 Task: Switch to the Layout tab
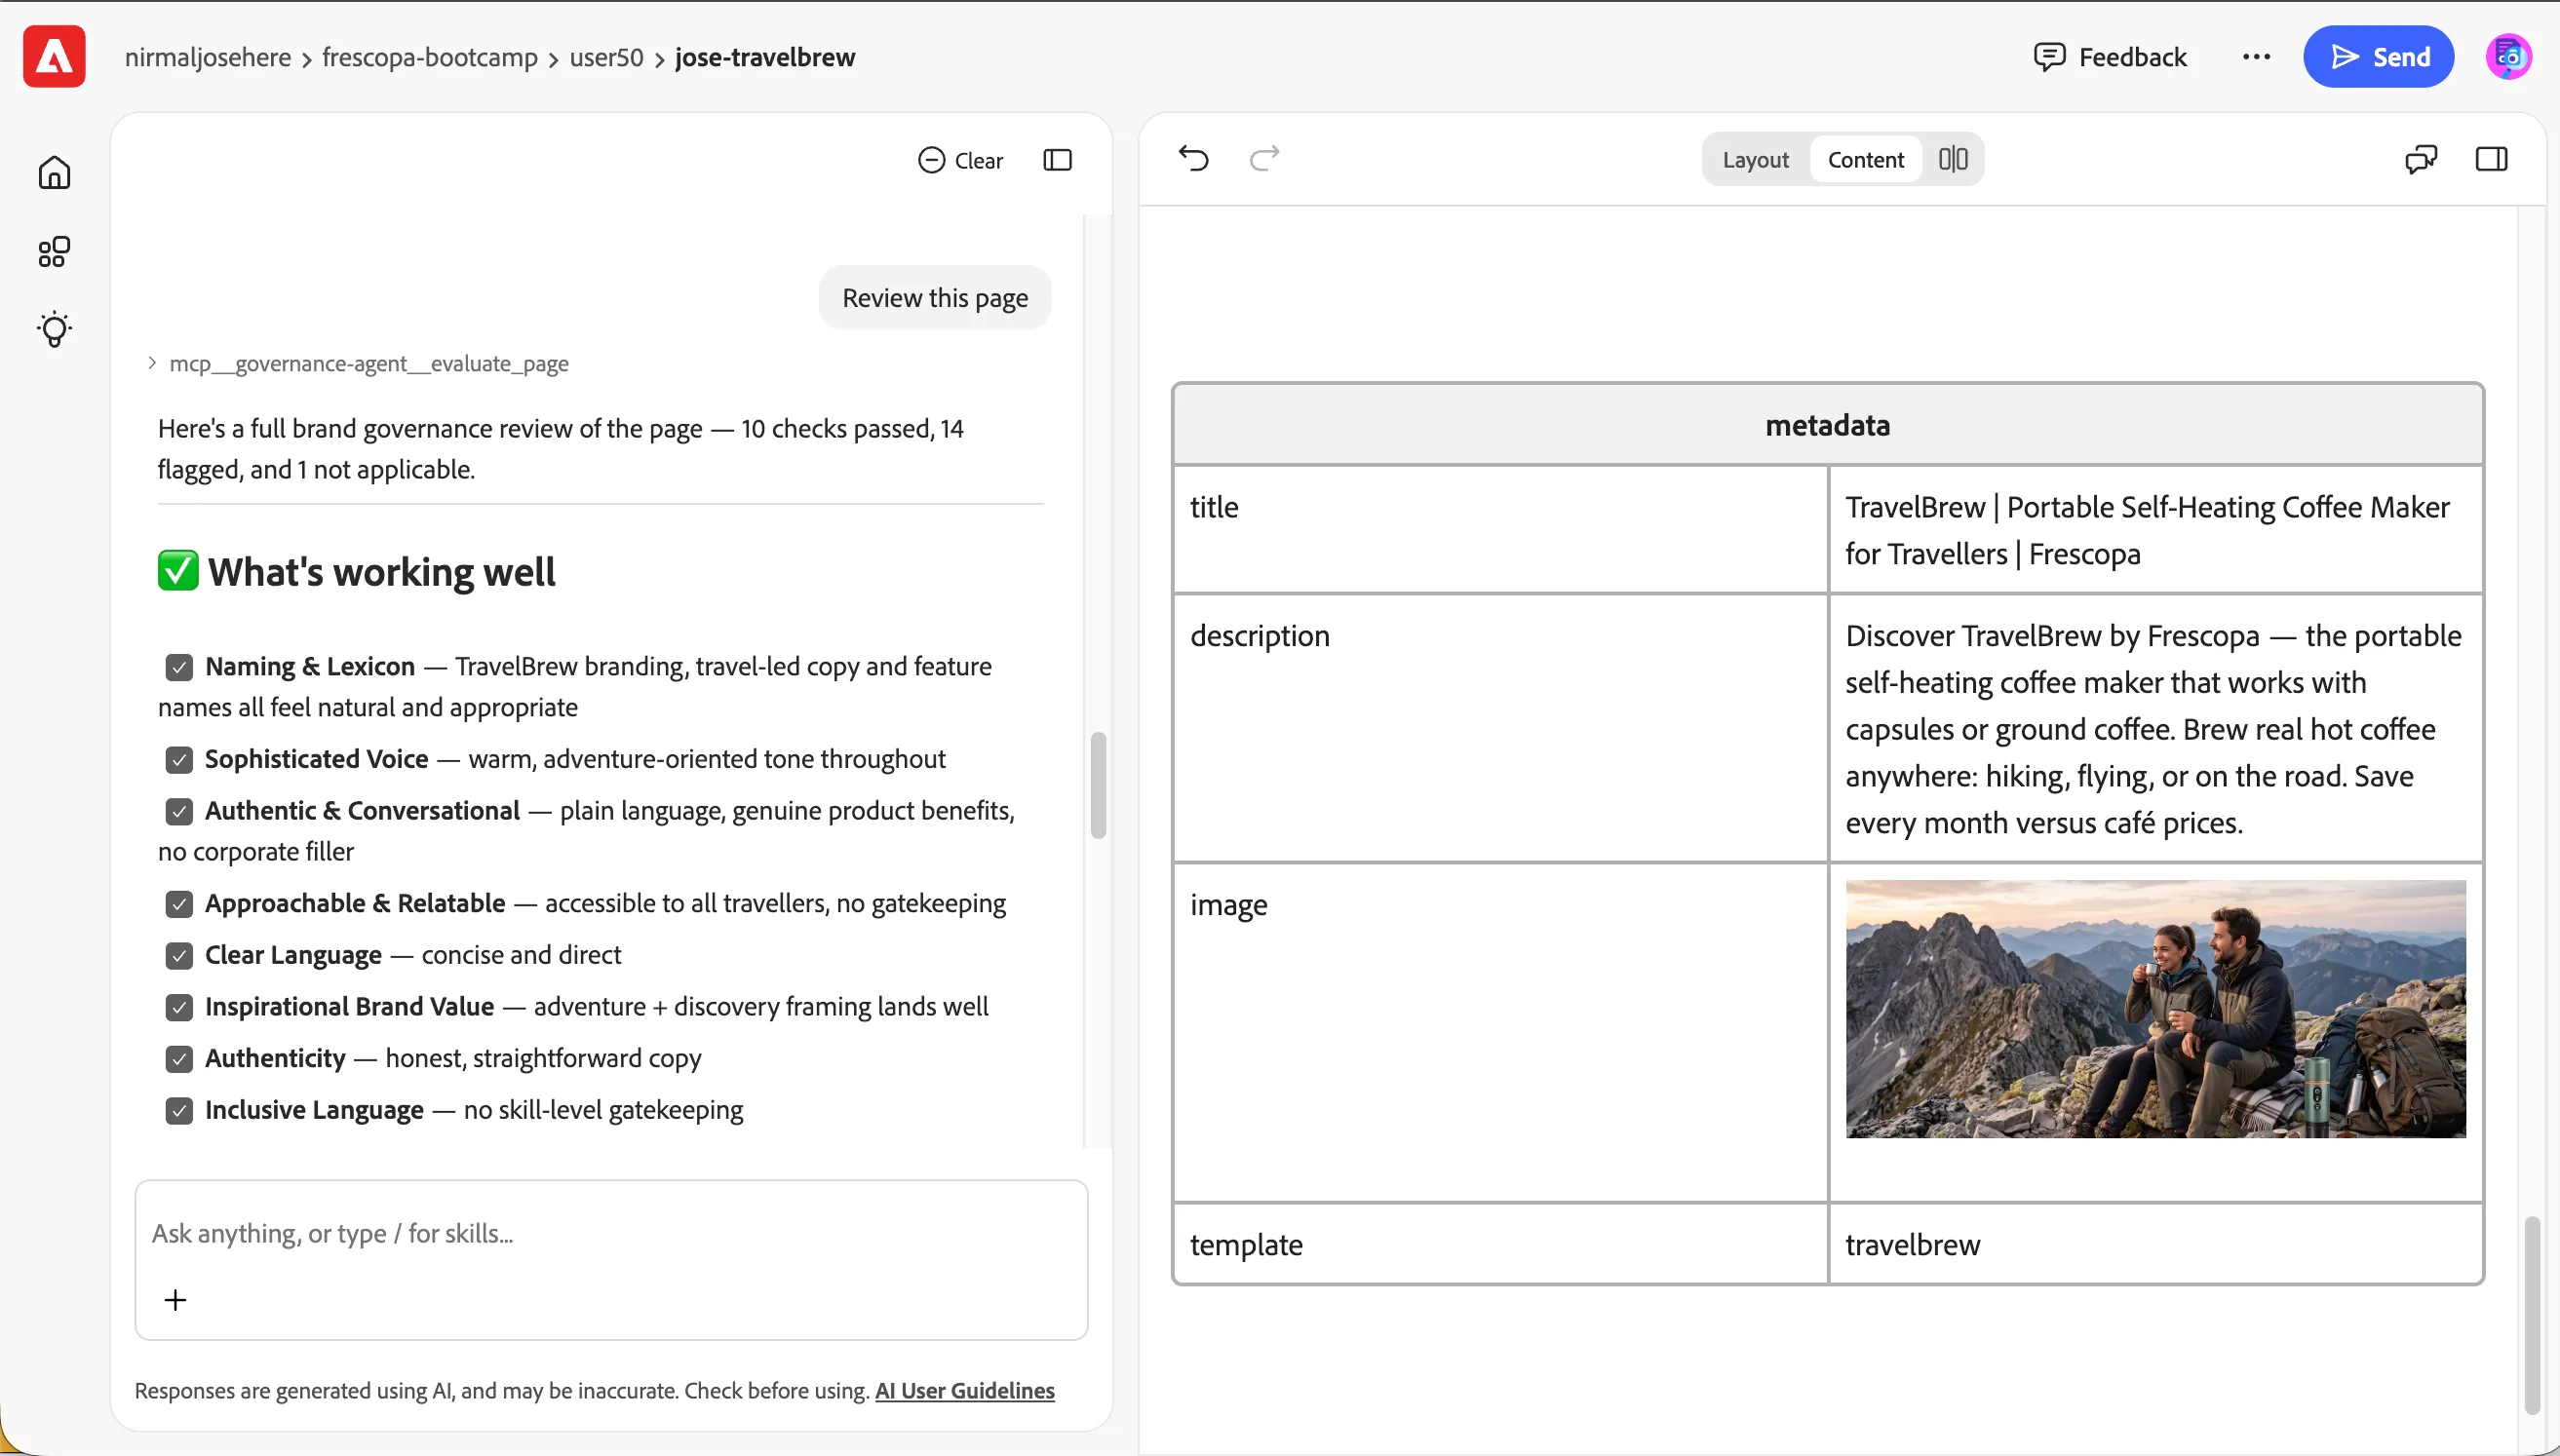tap(1755, 159)
